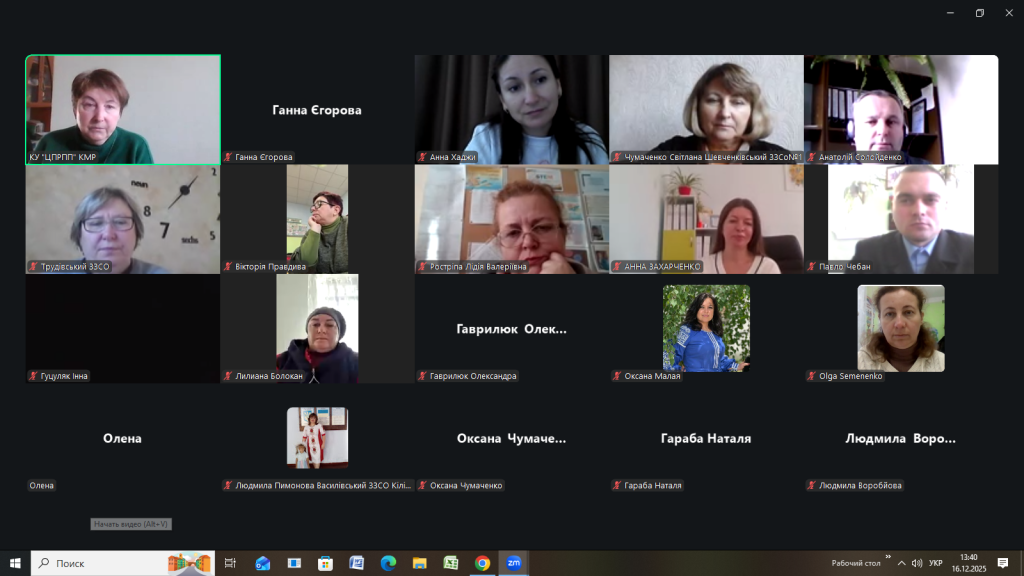Select Olga Semenenko's participant tile
This screenshot has height=576, width=1024.
pos(900,329)
